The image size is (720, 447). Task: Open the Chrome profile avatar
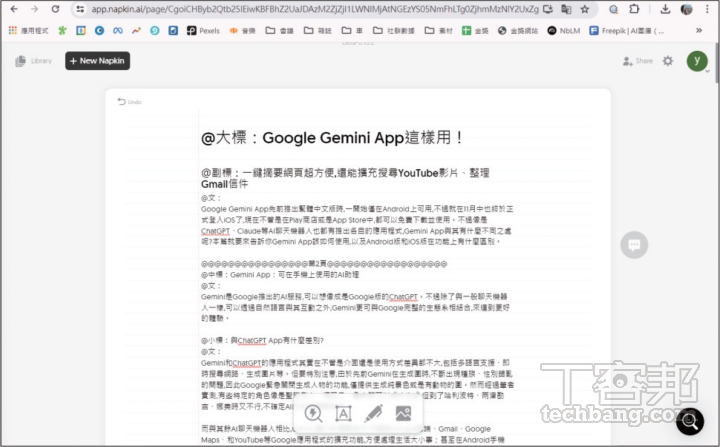(686, 9)
